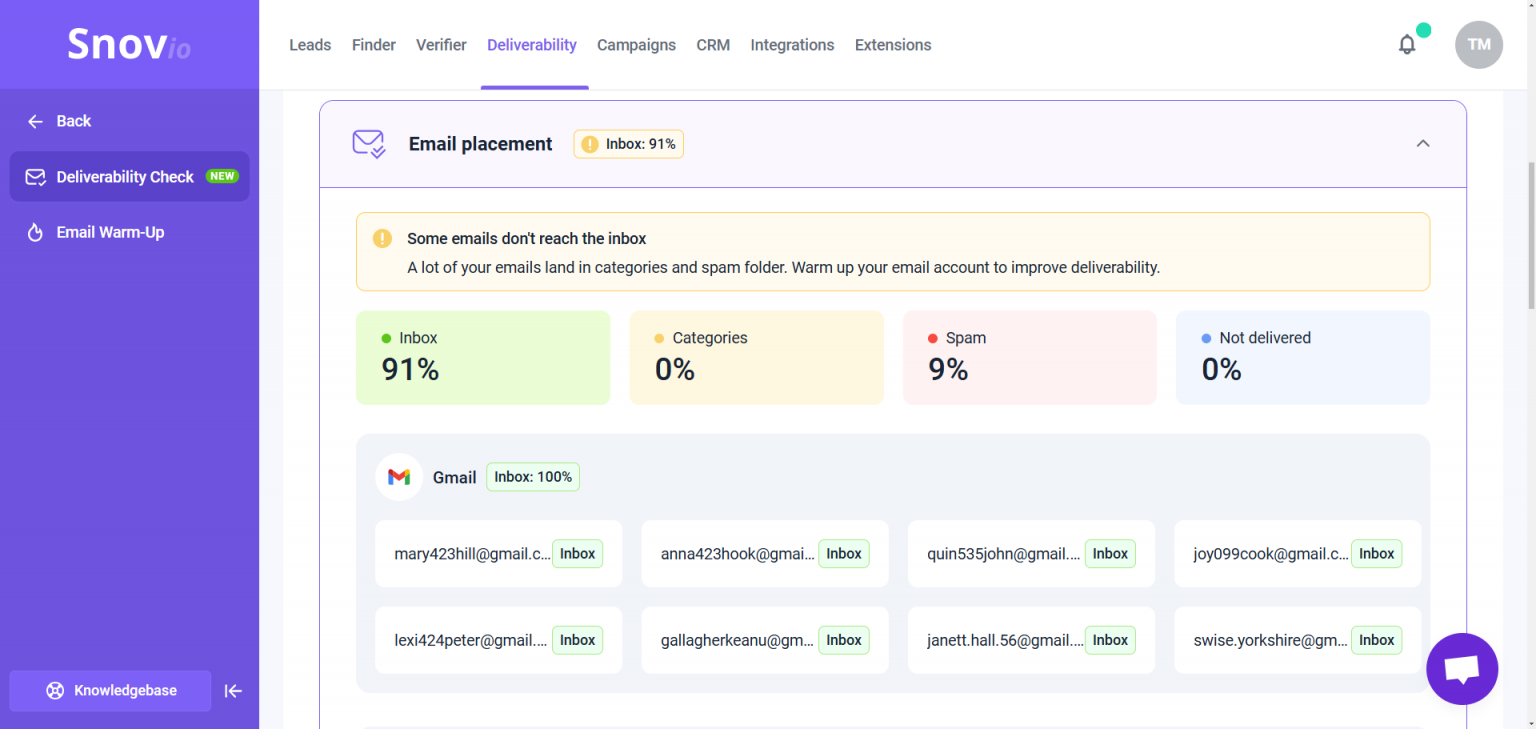
Task: Click the Back arrow icon
Action: pyautogui.click(x=35, y=121)
